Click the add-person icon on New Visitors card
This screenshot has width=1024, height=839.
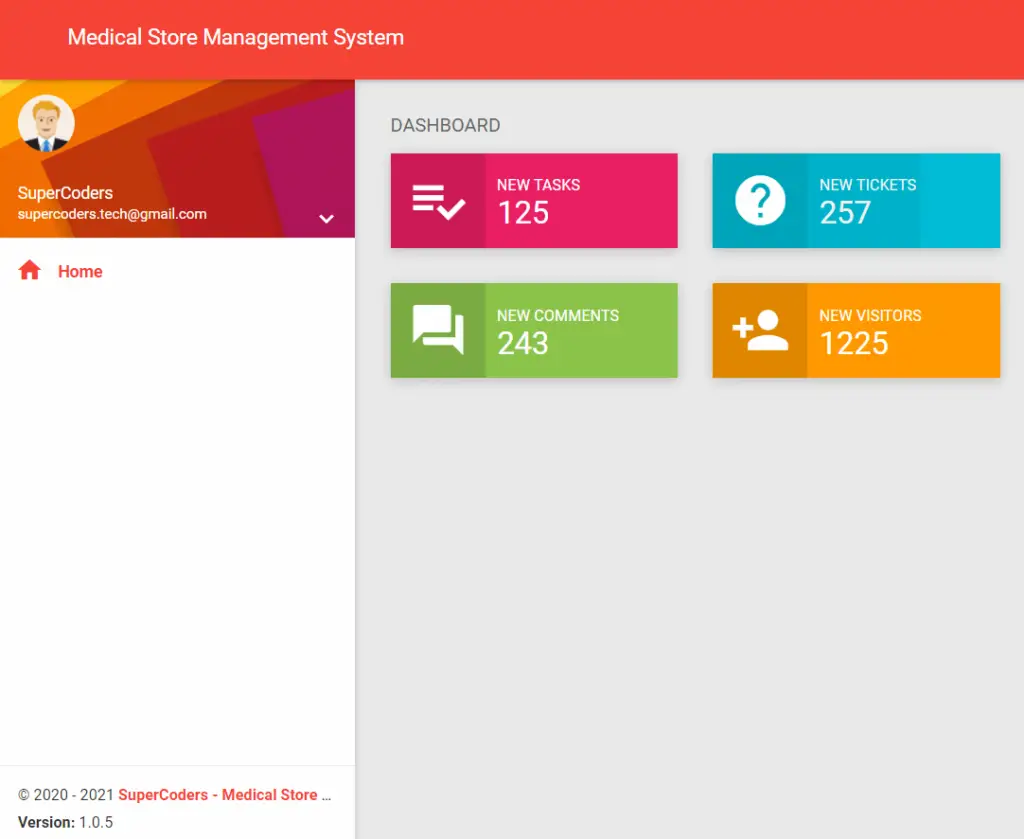pyautogui.click(x=762, y=330)
